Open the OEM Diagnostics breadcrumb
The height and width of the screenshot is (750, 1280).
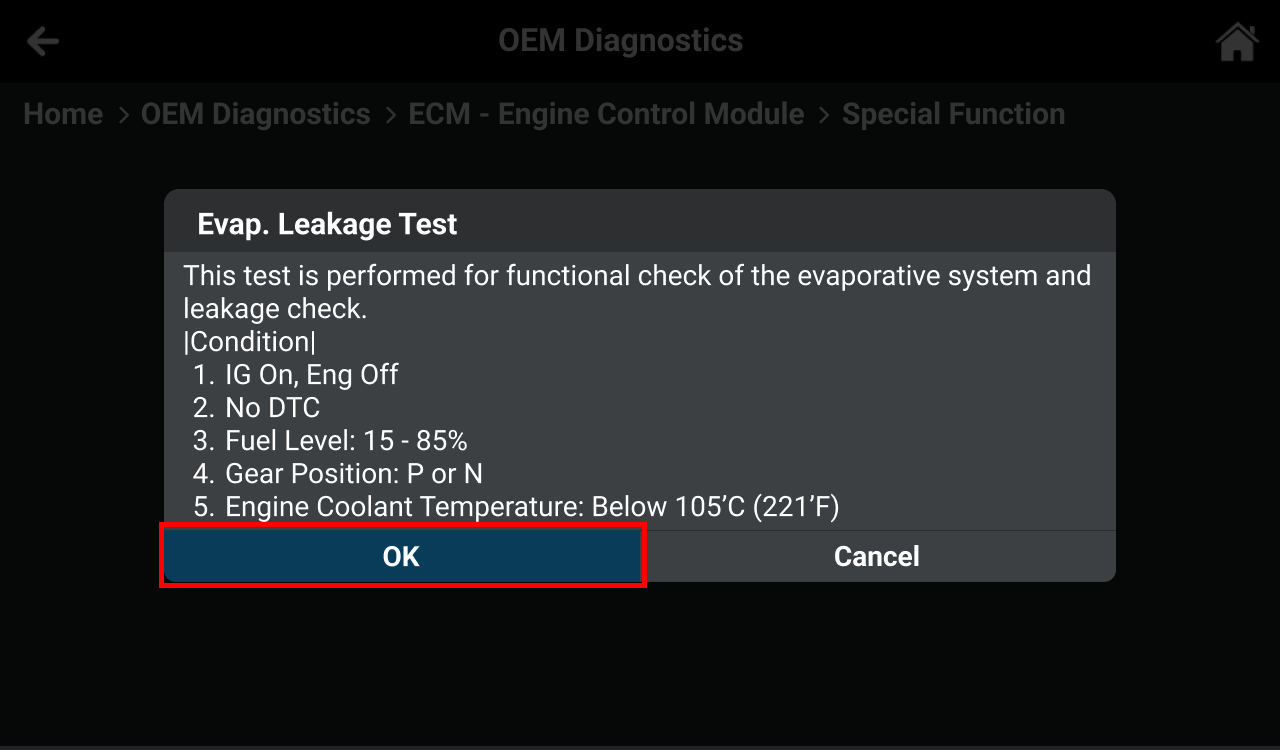255,114
